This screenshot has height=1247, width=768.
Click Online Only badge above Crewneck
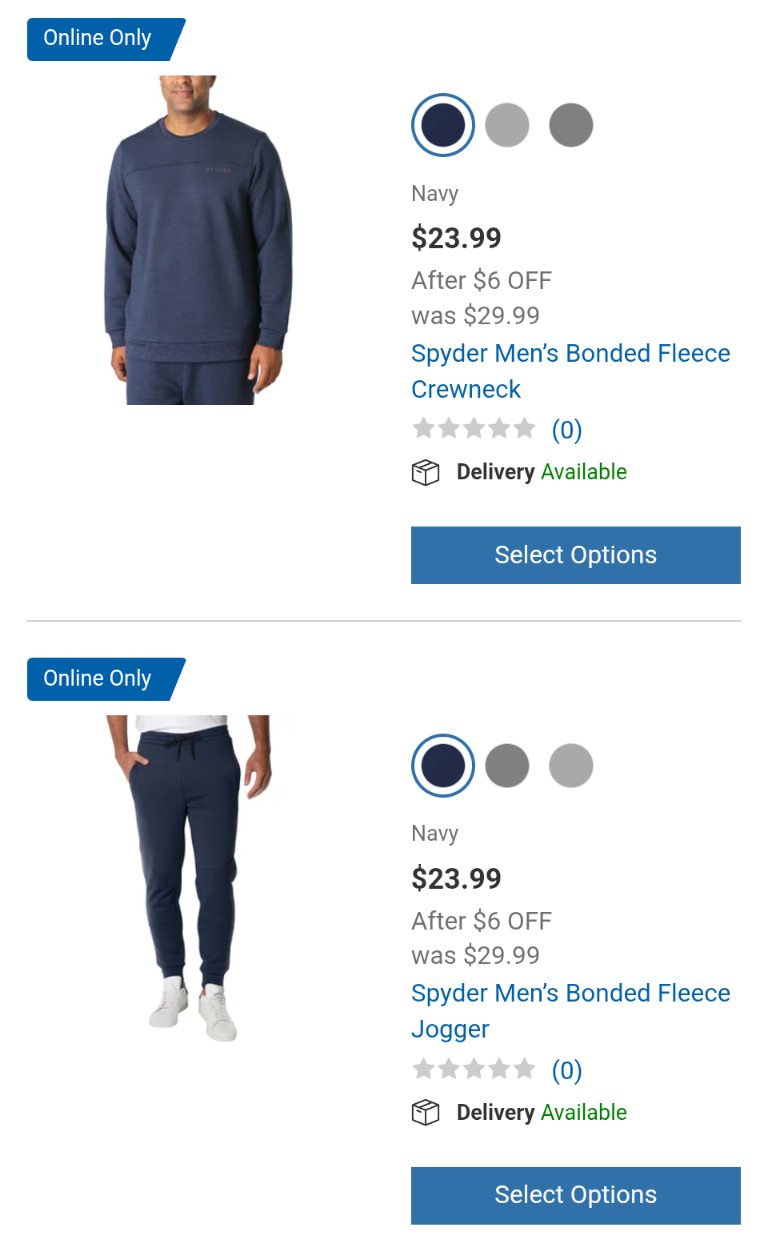[106, 39]
